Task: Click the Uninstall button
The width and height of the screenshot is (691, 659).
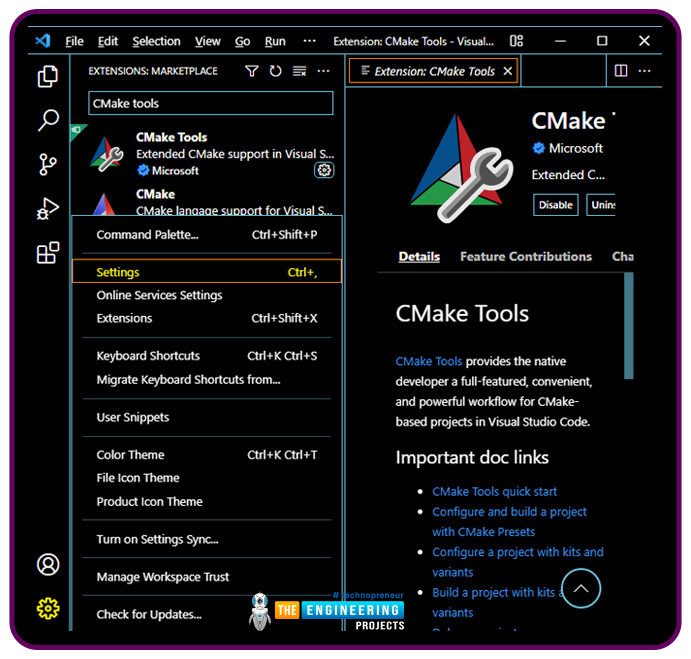Action: [x=602, y=205]
